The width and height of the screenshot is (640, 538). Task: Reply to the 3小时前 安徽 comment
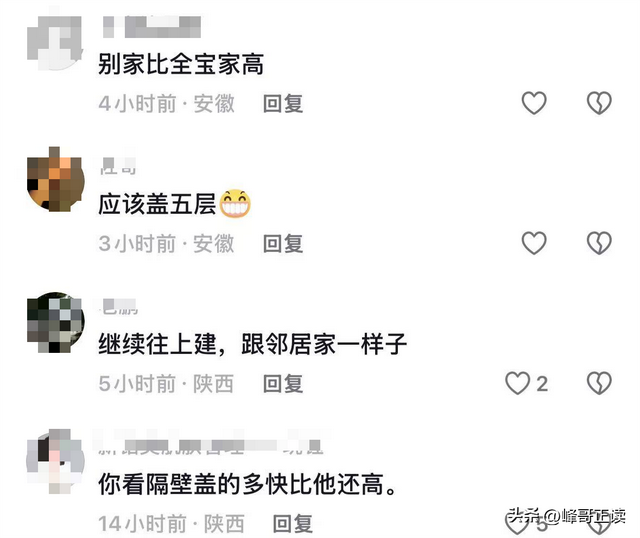coord(283,243)
